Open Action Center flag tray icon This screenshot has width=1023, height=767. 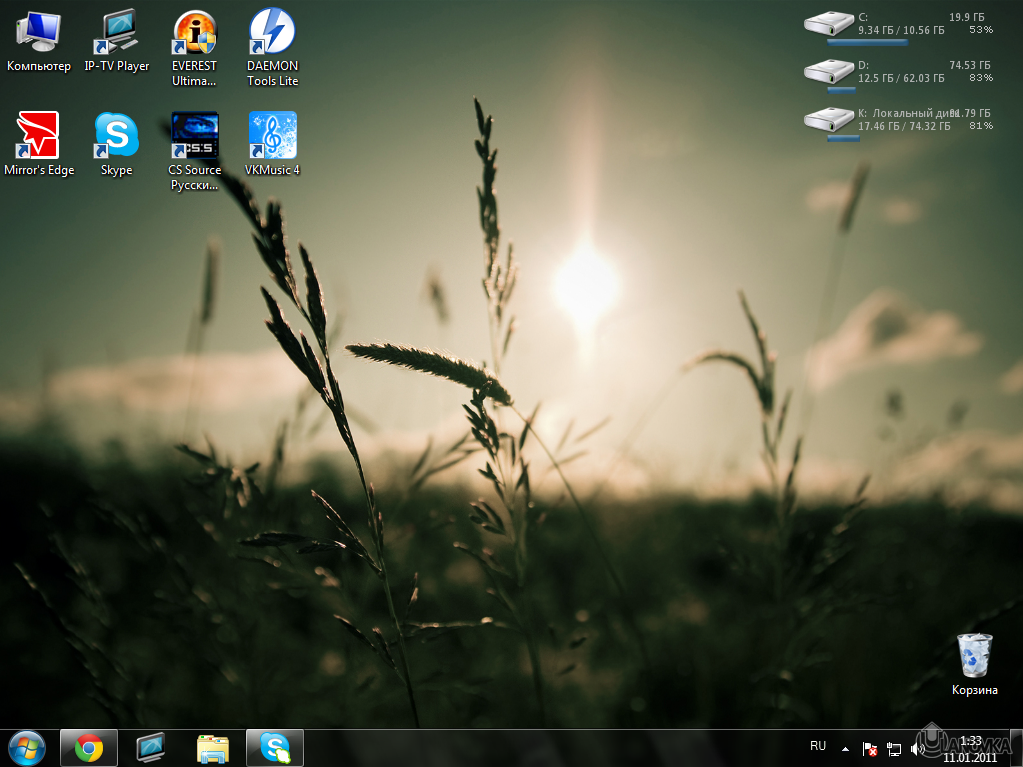pyautogui.click(x=869, y=748)
